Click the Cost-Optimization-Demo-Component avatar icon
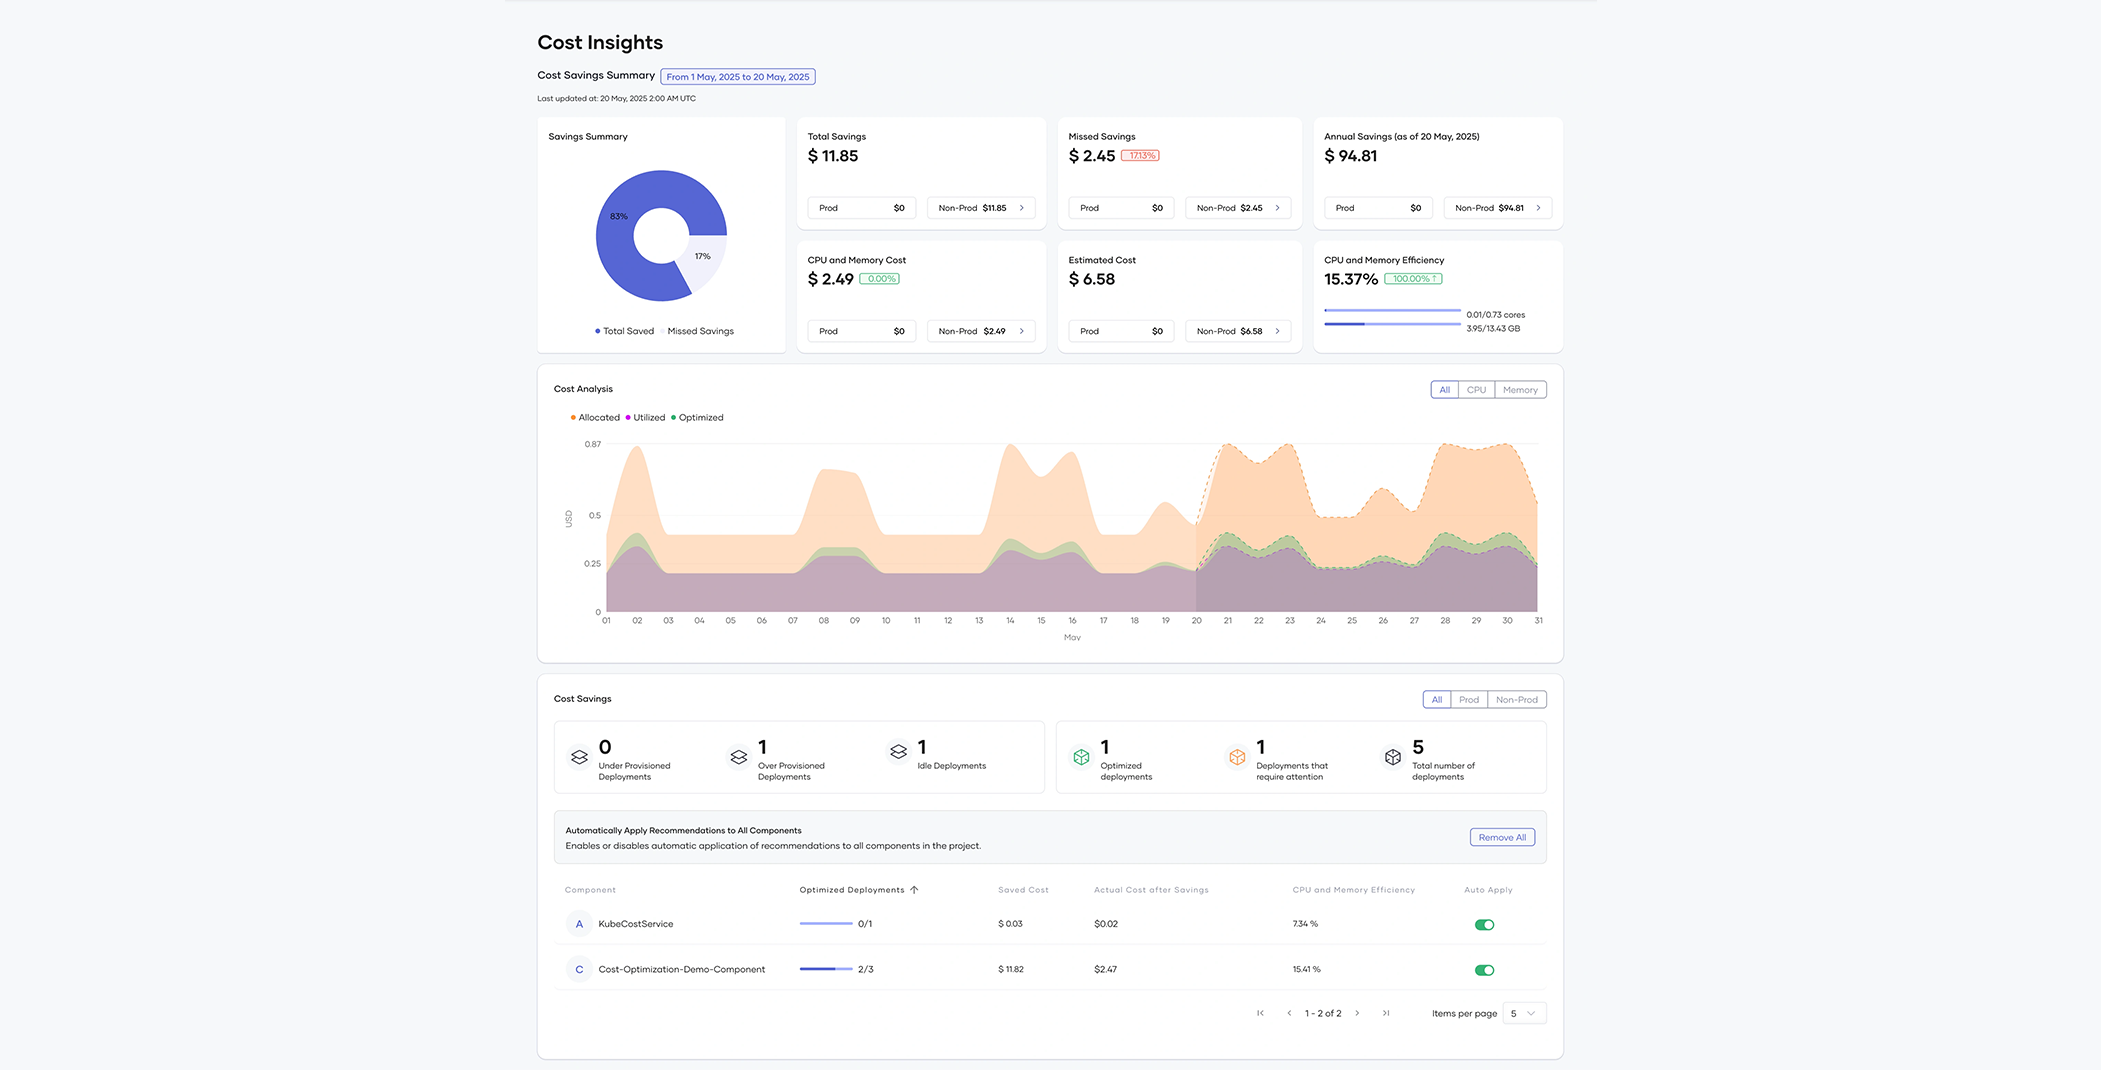2101x1070 pixels. coord(579,969)
